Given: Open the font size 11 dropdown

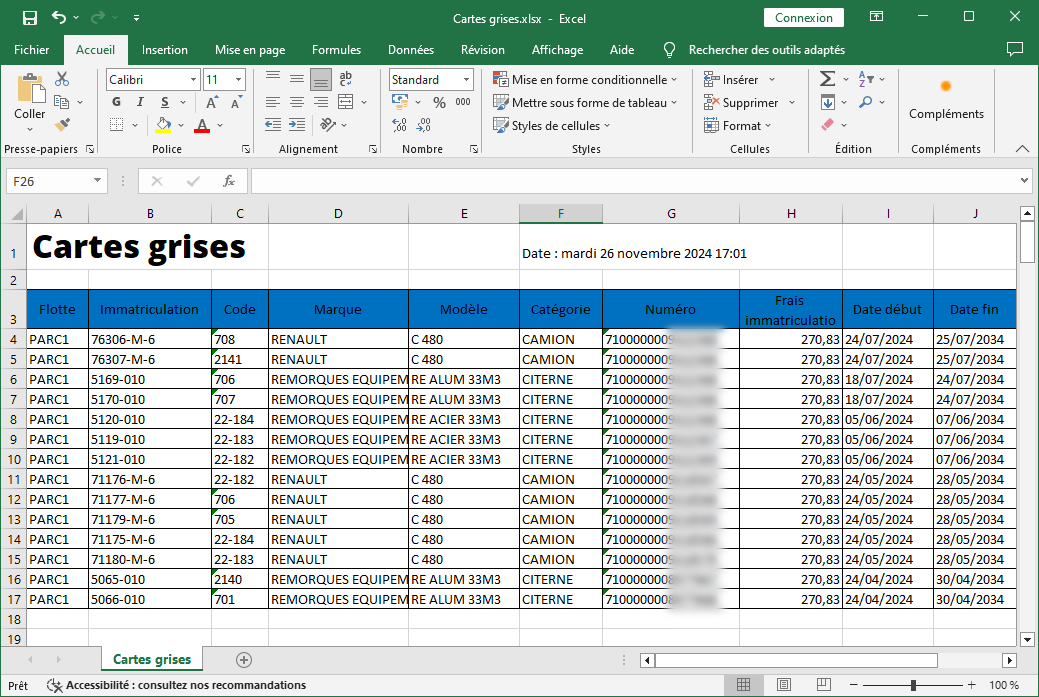Looking at the screenshot, I should click(x=239, y=80).
